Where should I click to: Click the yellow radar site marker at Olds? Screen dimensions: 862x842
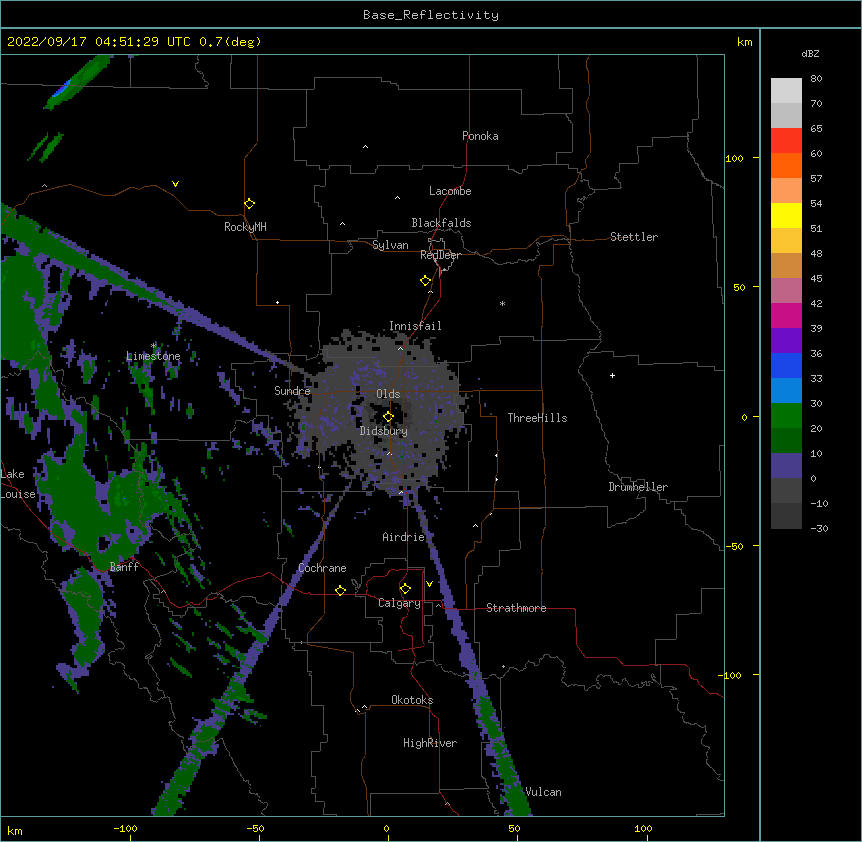(388, 417)
